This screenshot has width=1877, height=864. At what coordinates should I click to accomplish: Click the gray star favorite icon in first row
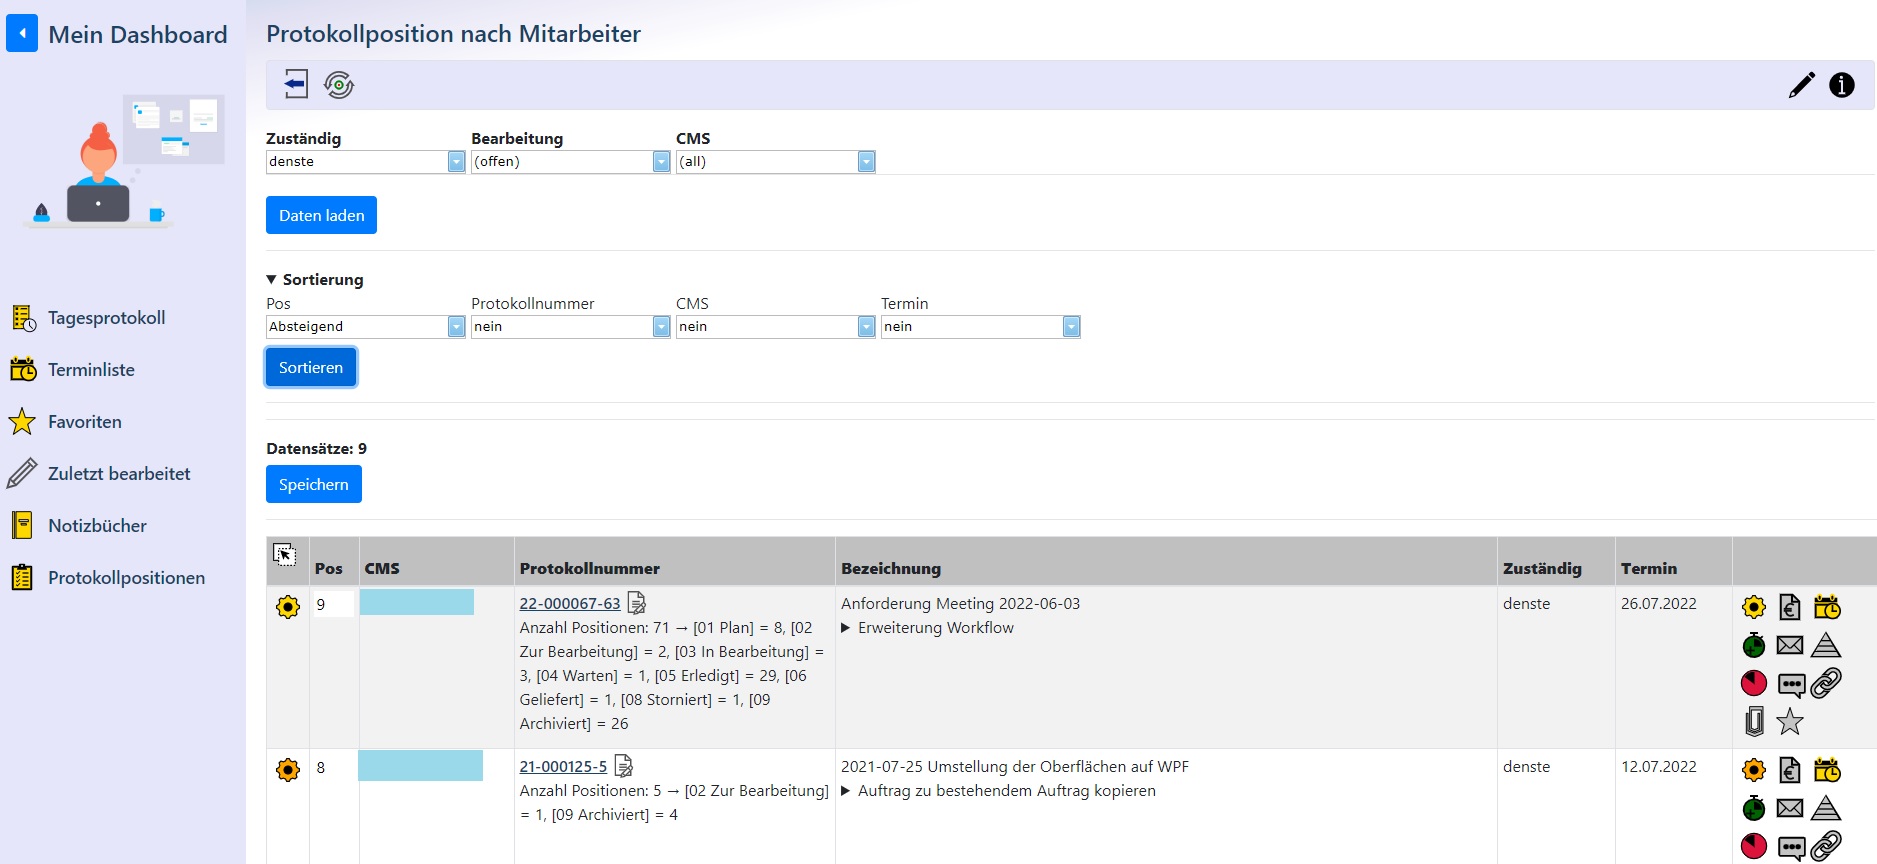[1789, 721]
